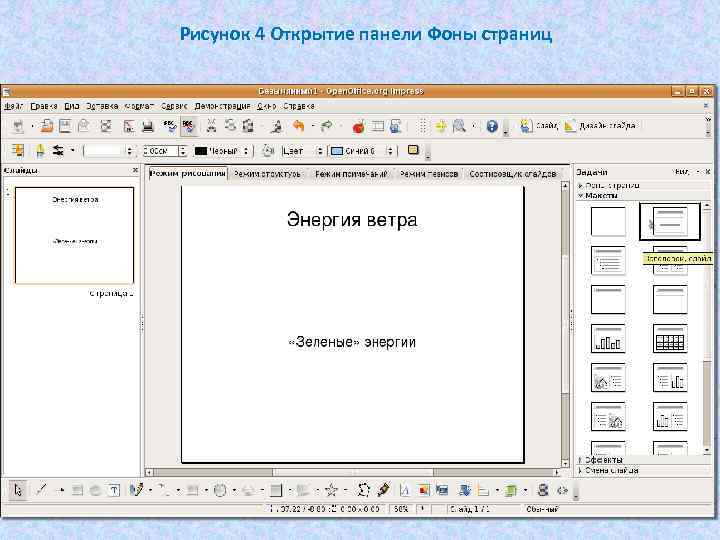The image size is (720, 540).
Task: Save the presentation with Save icon
Action: coord(65,126)
